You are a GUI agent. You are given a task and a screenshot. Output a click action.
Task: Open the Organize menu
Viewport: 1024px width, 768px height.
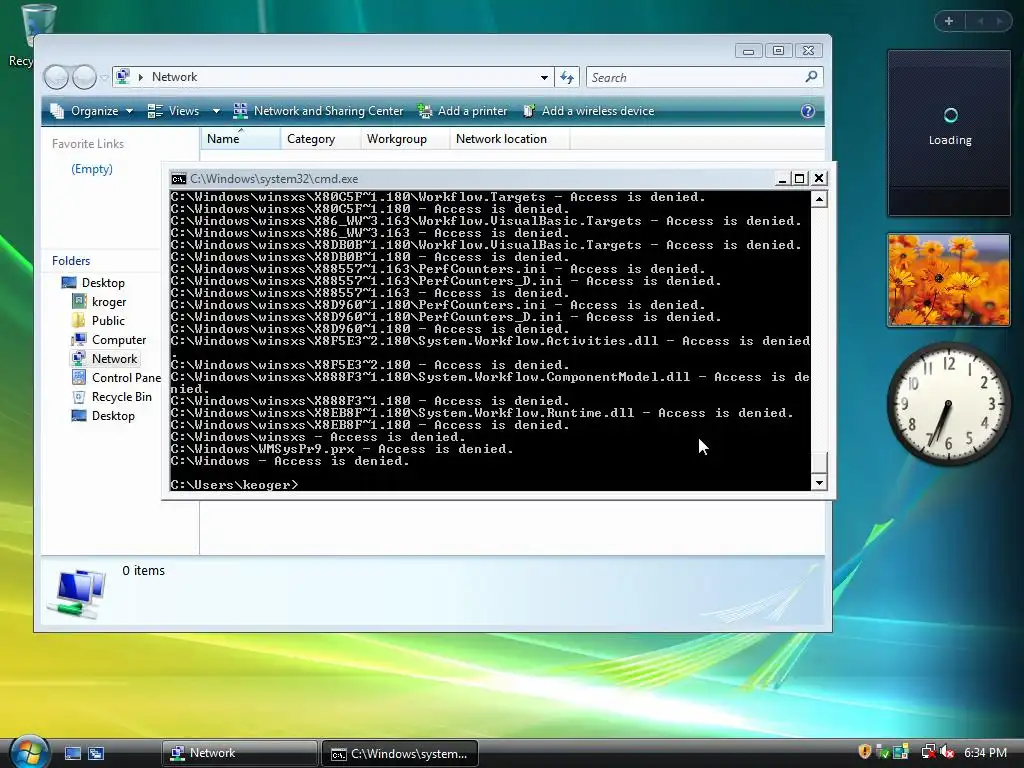(x=92, y=111)
